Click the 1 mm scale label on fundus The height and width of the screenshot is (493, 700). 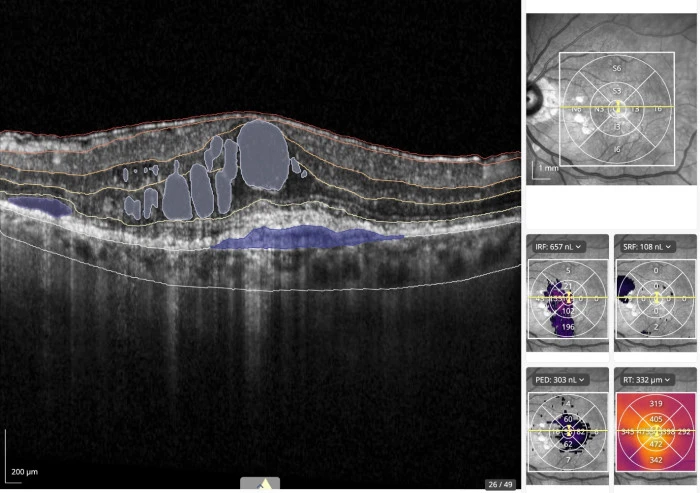click(549, 168)
